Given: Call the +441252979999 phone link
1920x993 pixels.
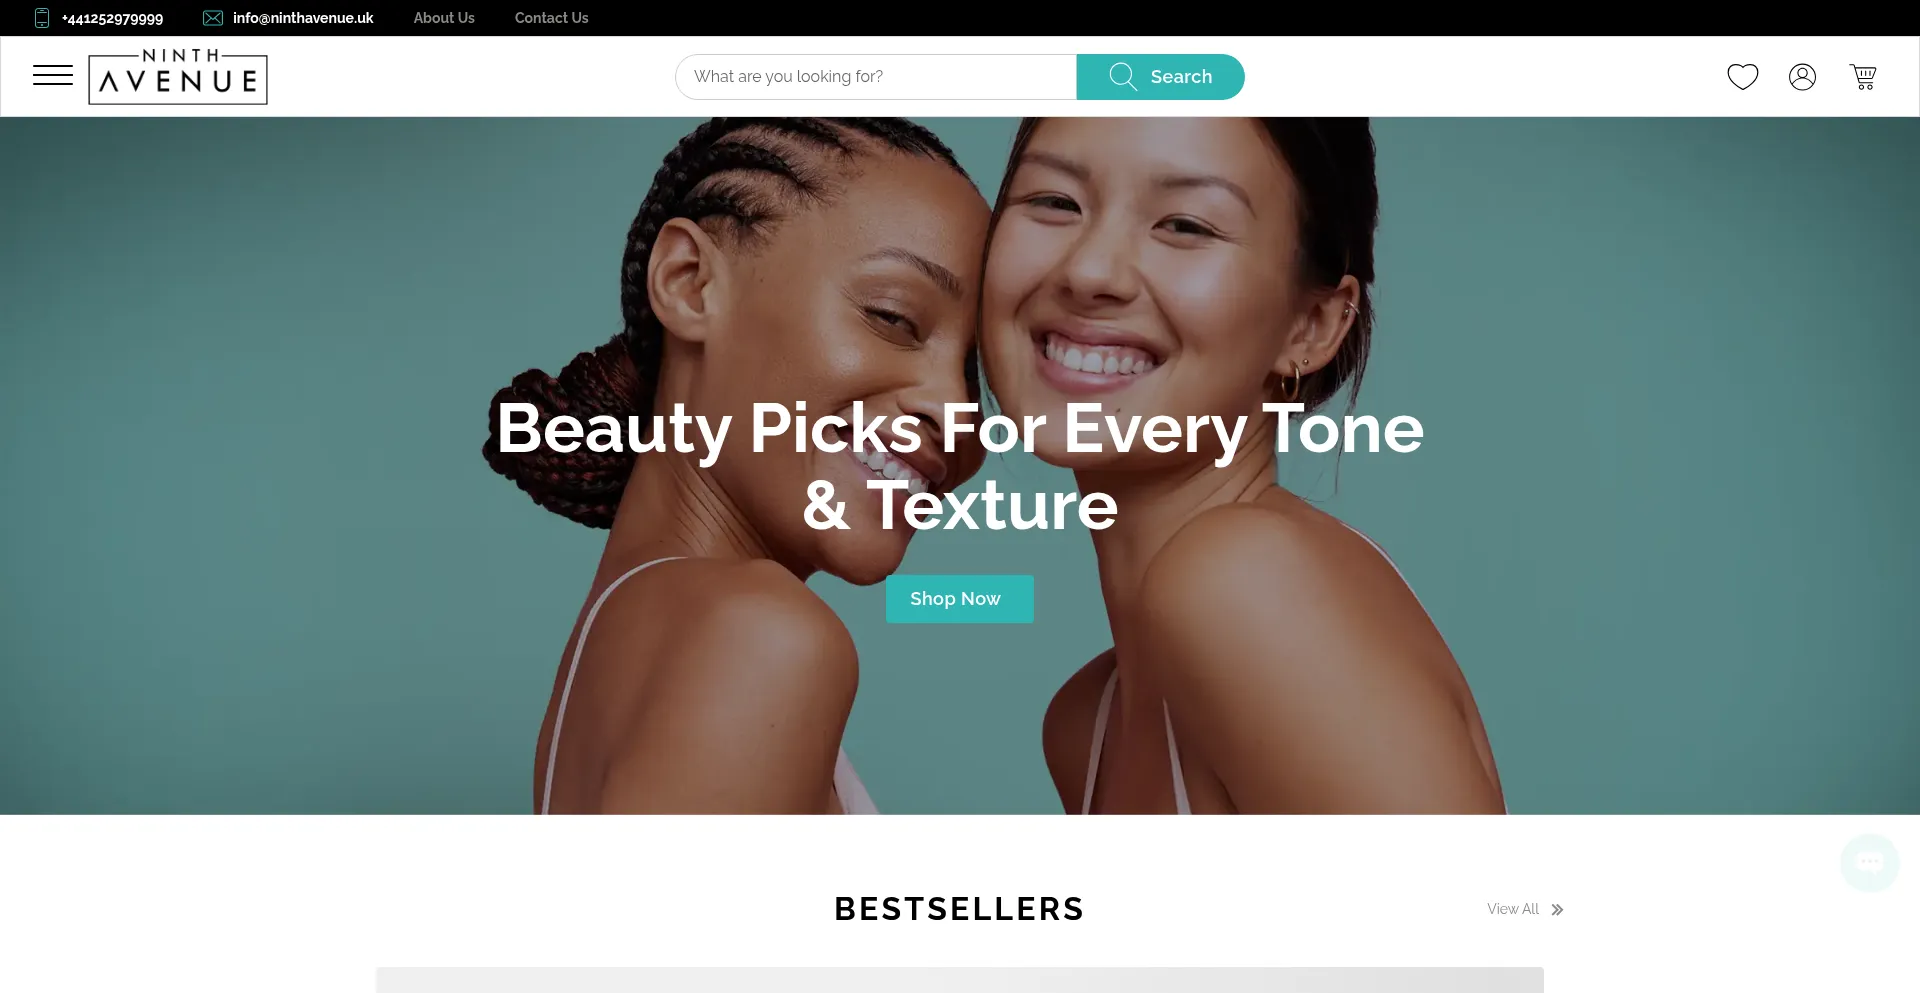Looking at the screenshot, I should coord(112,18).
